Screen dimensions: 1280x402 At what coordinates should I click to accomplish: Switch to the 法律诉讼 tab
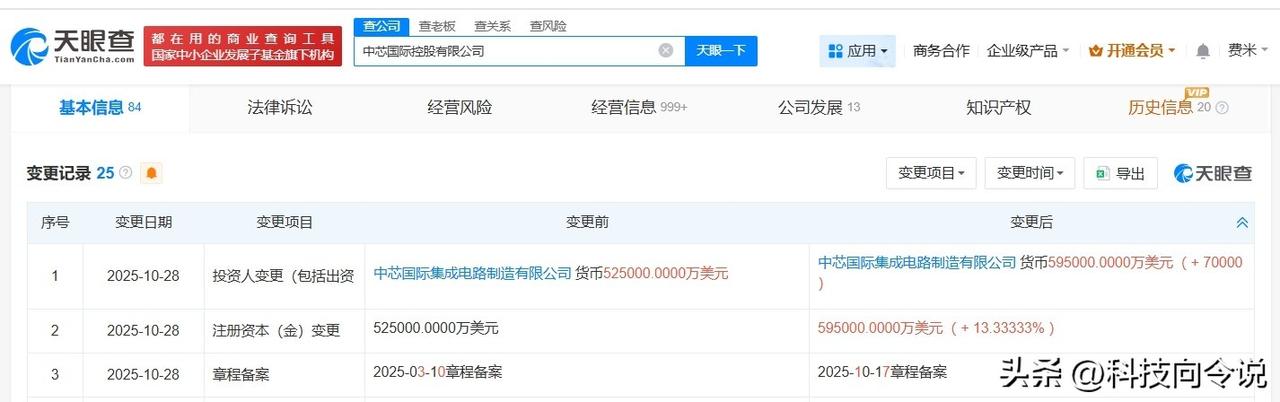pos(280,107)
